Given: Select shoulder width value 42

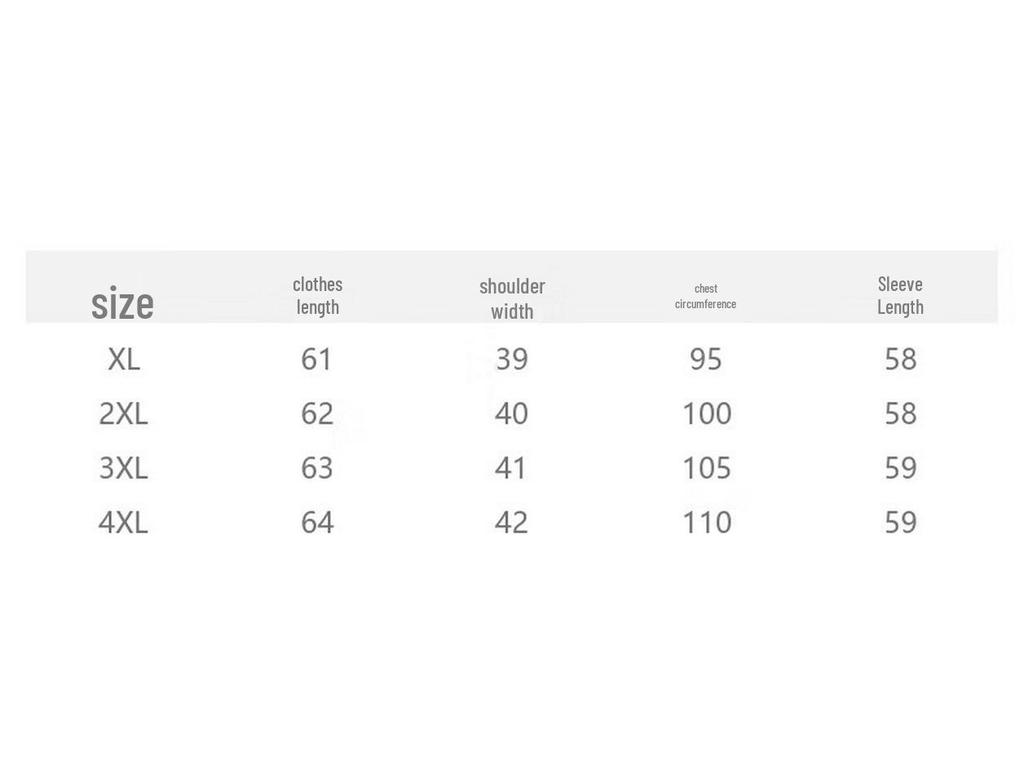Looking at the screenshot, I should (x=512, y=522).
